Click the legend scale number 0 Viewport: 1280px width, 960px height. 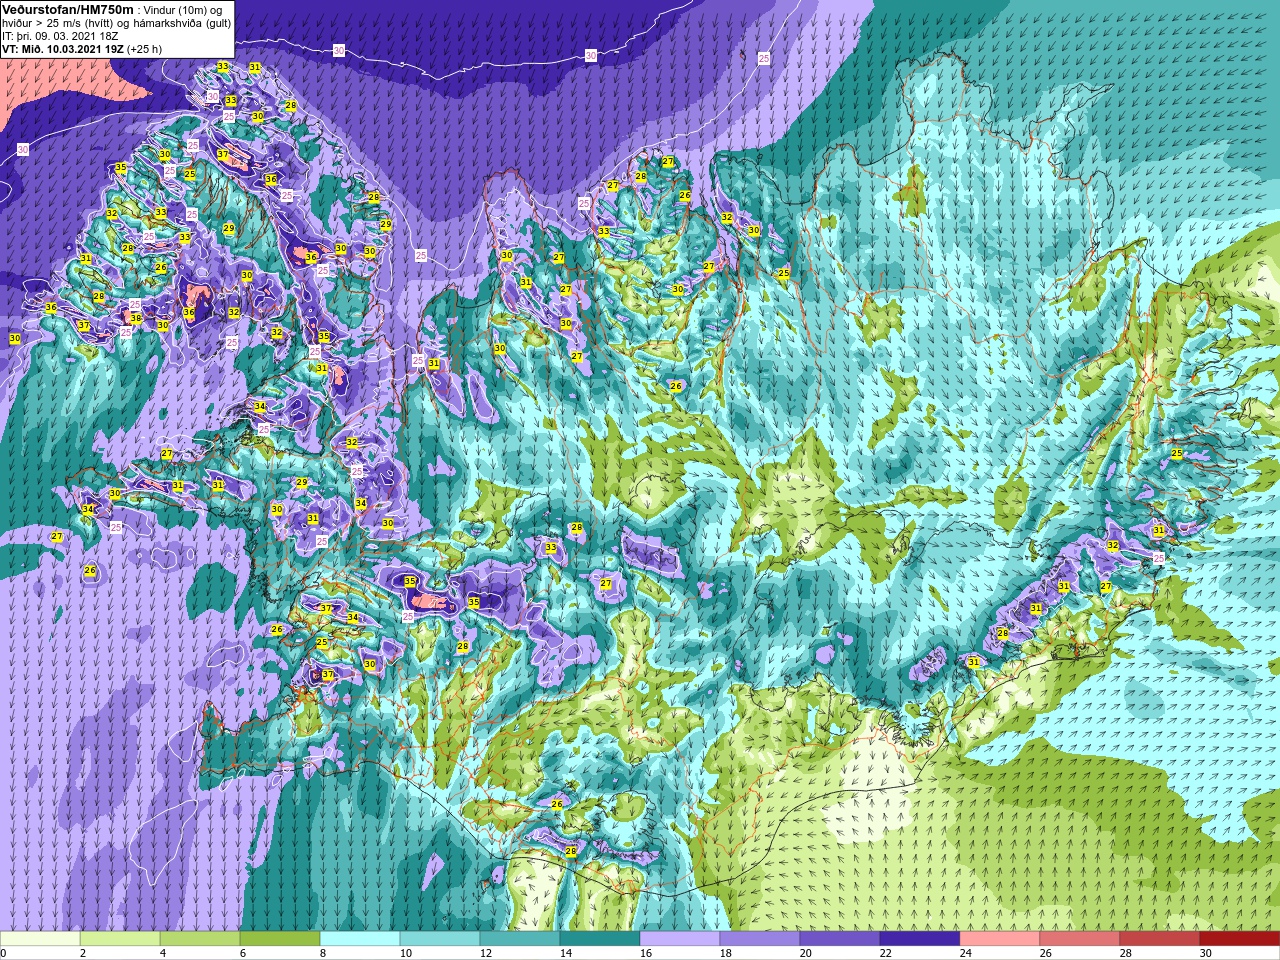(x=4, y=953)
